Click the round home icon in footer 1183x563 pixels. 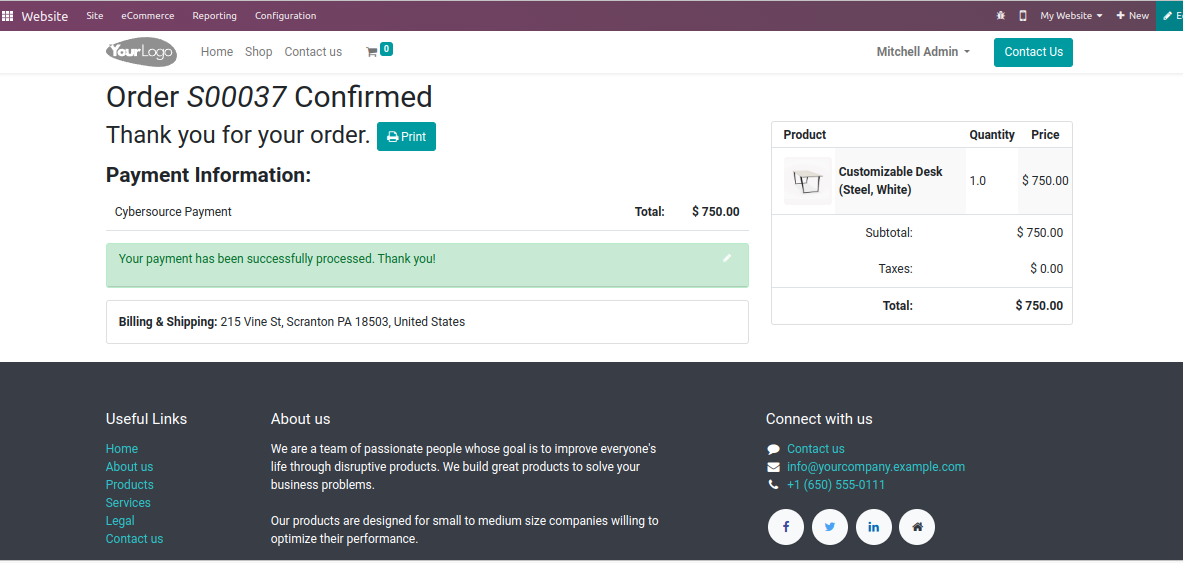pyautogui.click(x=917, y=527)
